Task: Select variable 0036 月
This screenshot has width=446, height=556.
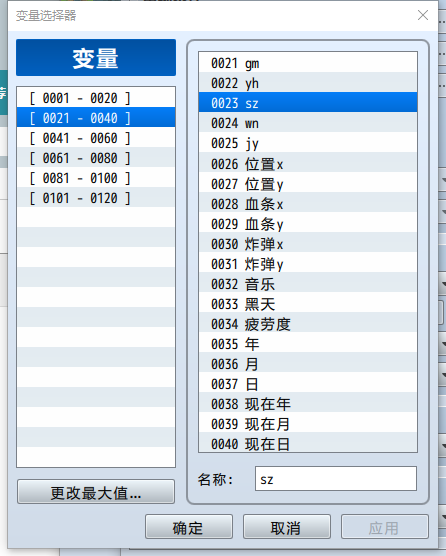Action: coord(308,363)
